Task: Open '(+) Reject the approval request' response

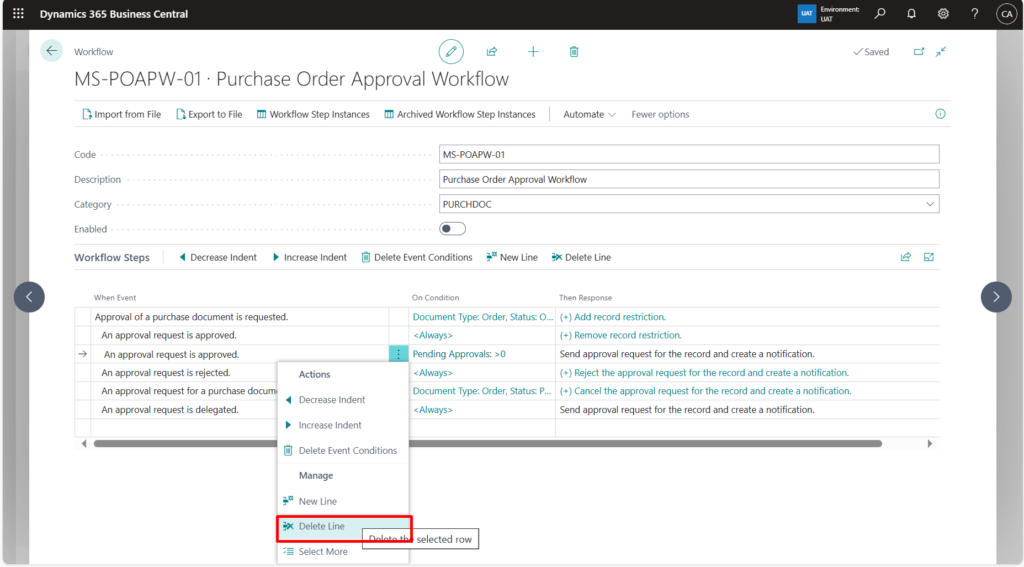Action: click(x=704, y=372)
